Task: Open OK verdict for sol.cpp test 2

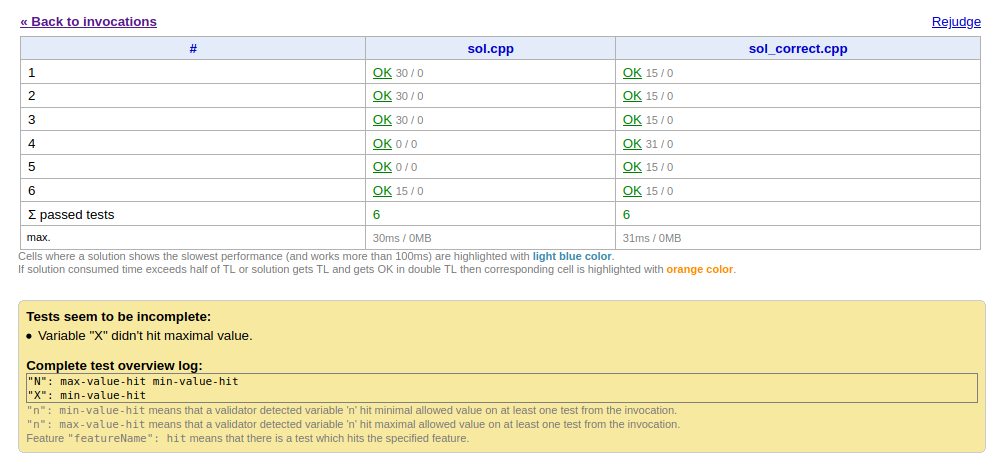Action: click(382, 96)
